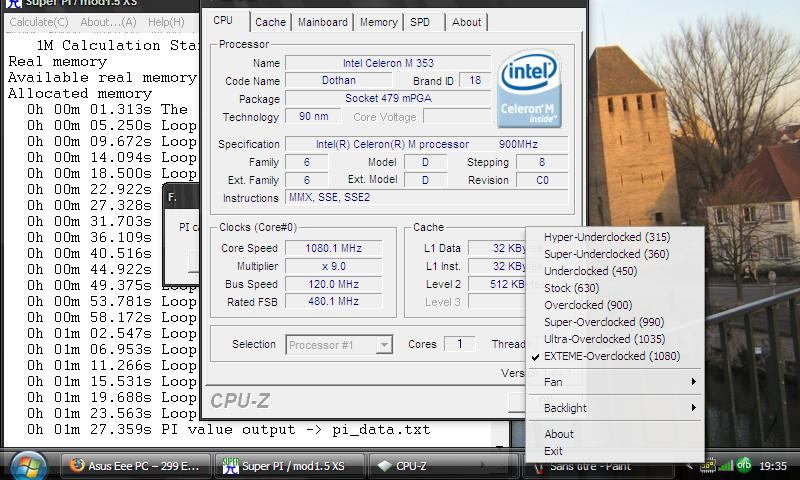Switch to Asus Eee PC browser window
The height and width of the screenshot is (480, 800).
coord(135,466)
